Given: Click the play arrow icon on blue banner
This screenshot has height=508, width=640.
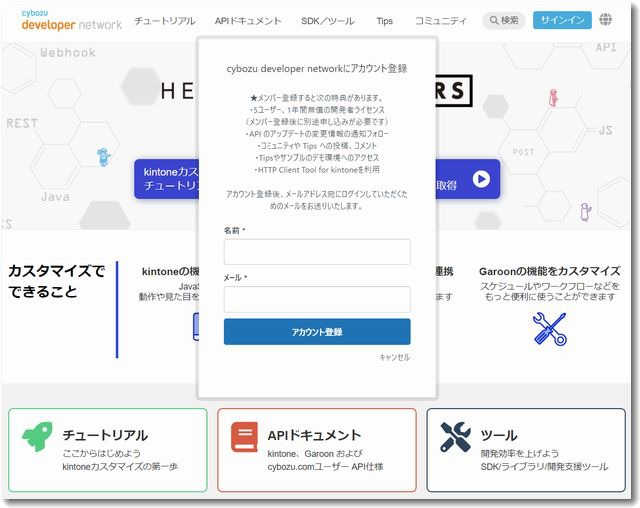Looking at the screenshot, I should [x=481, y=179].
